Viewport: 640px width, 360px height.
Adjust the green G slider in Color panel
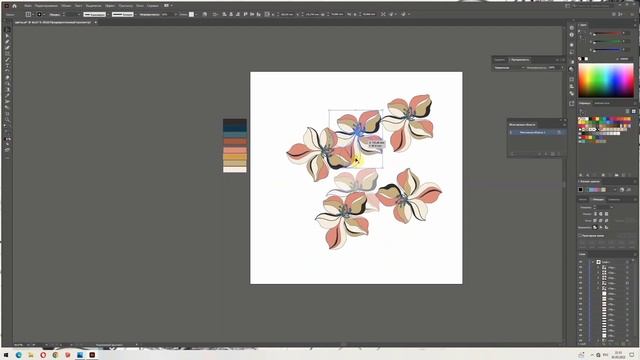click(x=607, y=42)
